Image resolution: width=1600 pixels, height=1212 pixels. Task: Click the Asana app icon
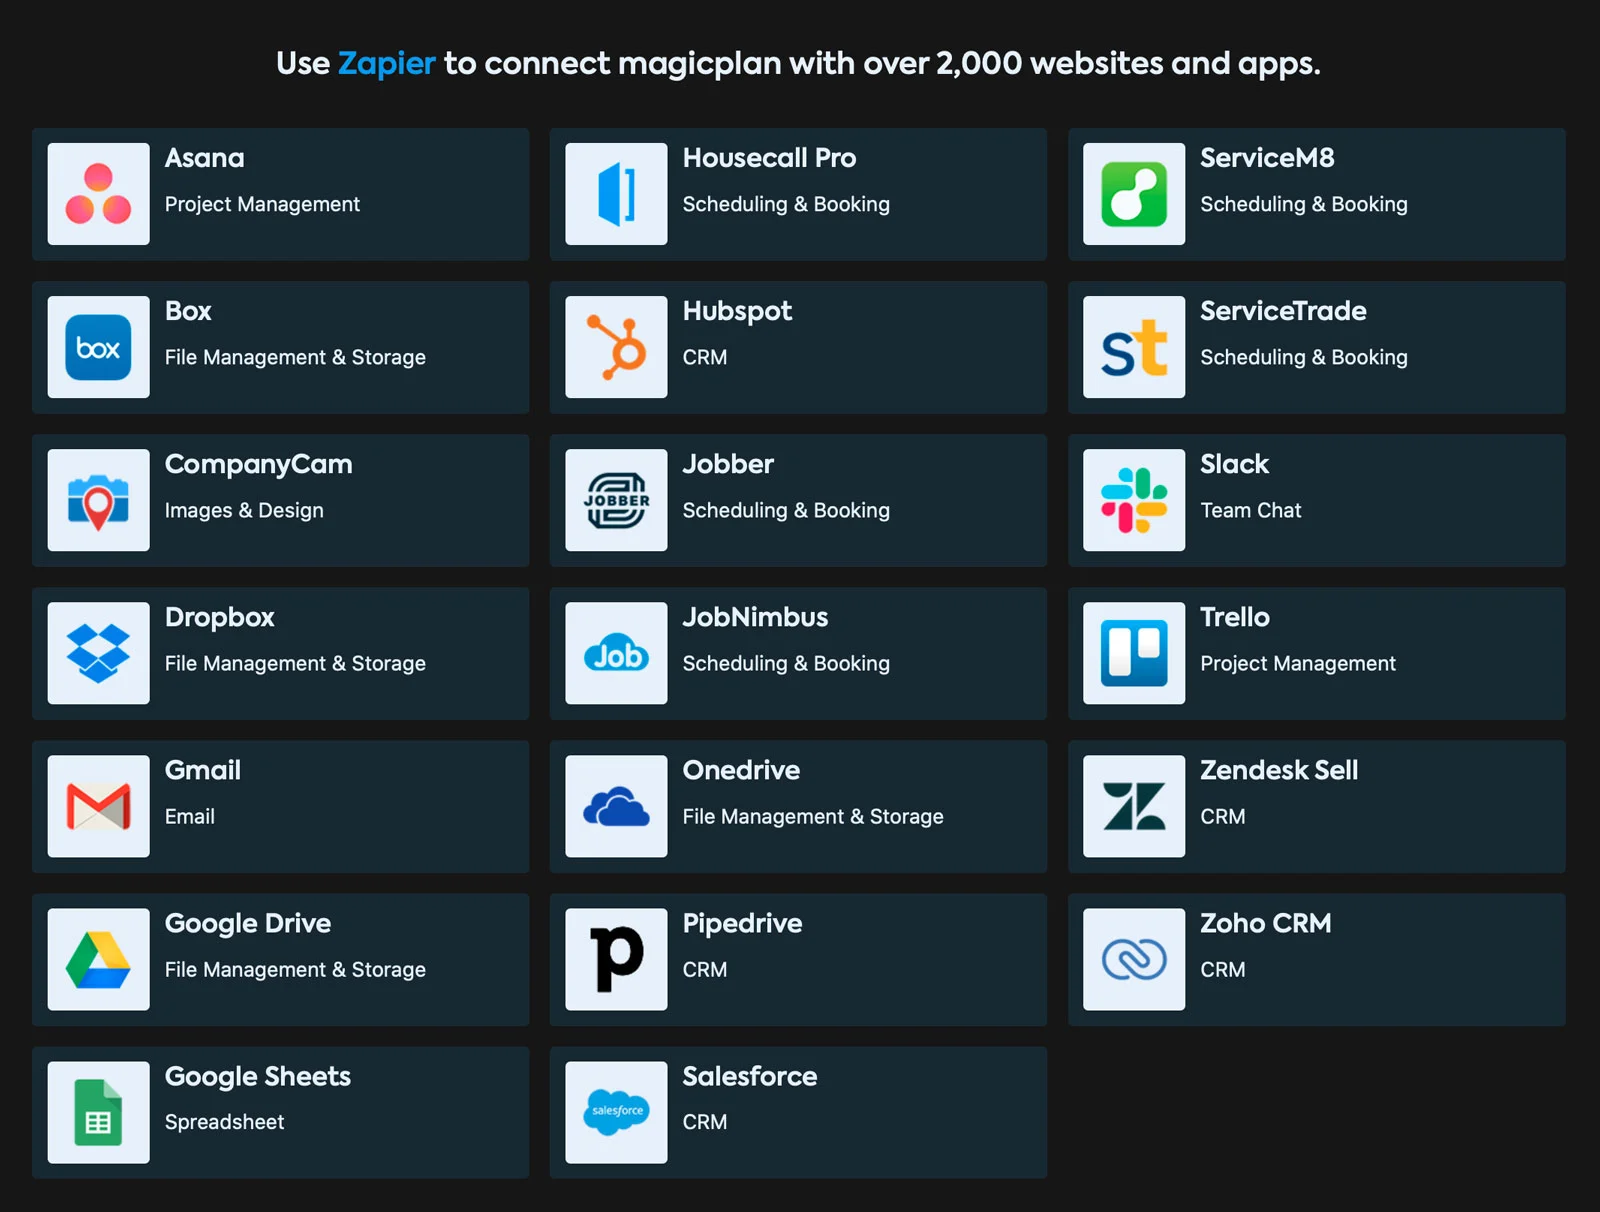tap(98, 193)
